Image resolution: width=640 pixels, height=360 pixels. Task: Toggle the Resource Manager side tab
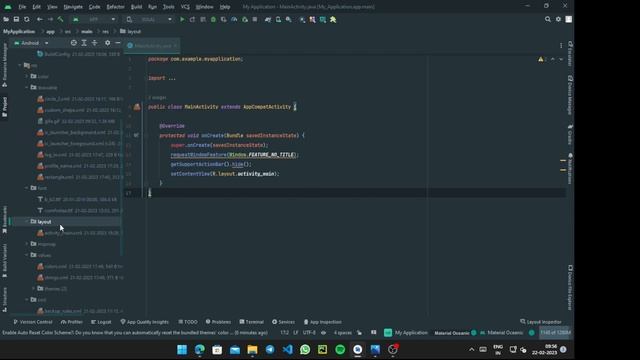click(x=4, y=65)
